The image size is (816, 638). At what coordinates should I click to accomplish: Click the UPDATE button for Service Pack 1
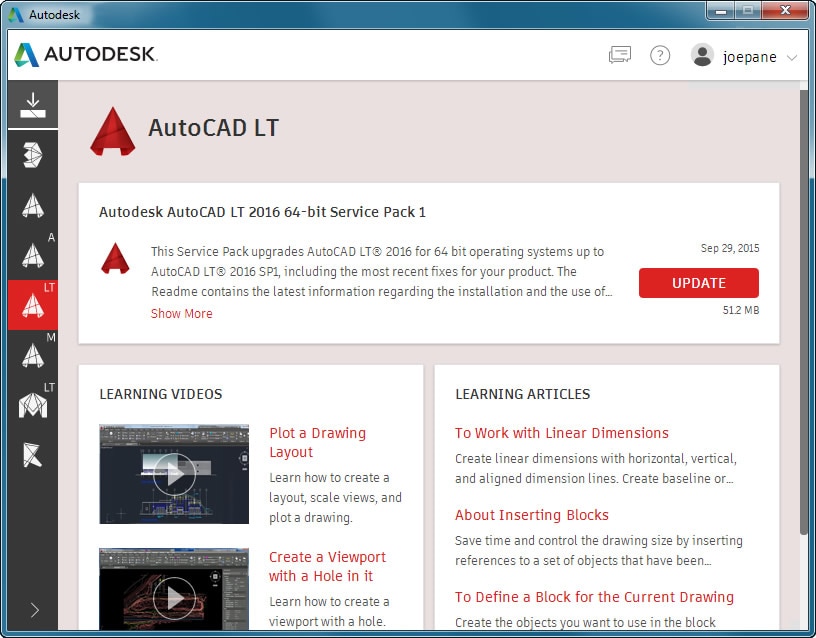tap(698, 283)
